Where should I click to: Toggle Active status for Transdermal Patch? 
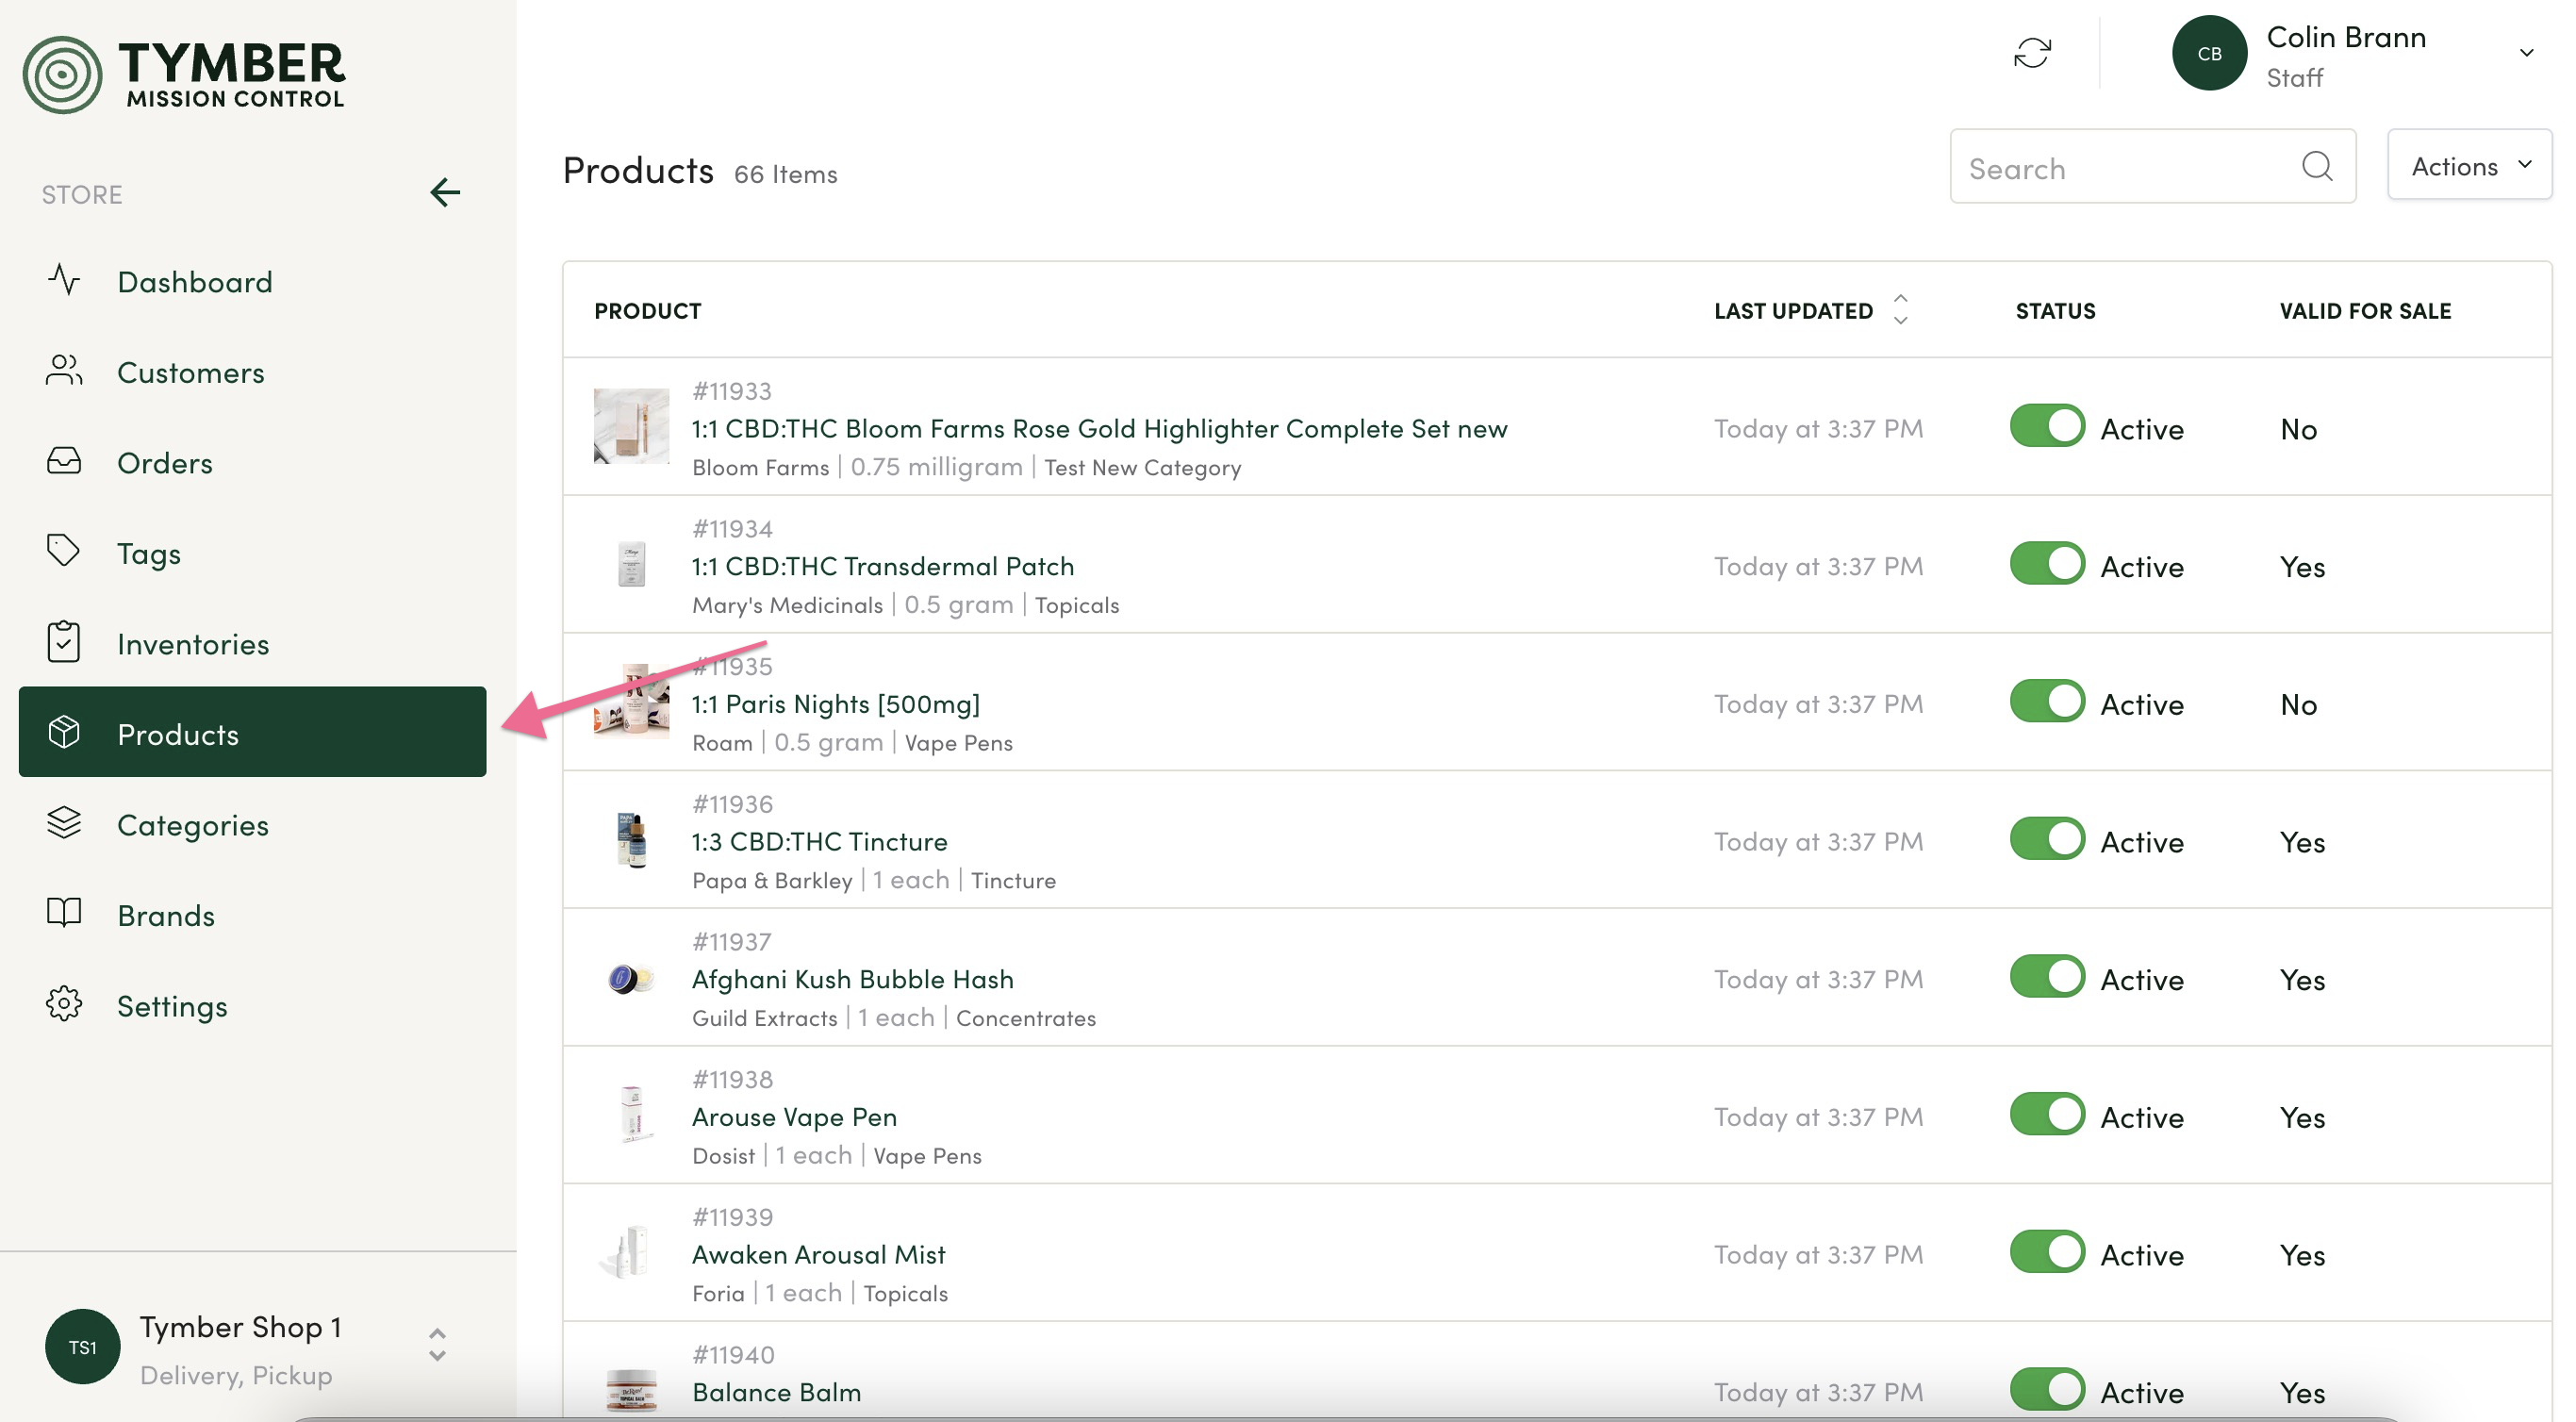2047,564
